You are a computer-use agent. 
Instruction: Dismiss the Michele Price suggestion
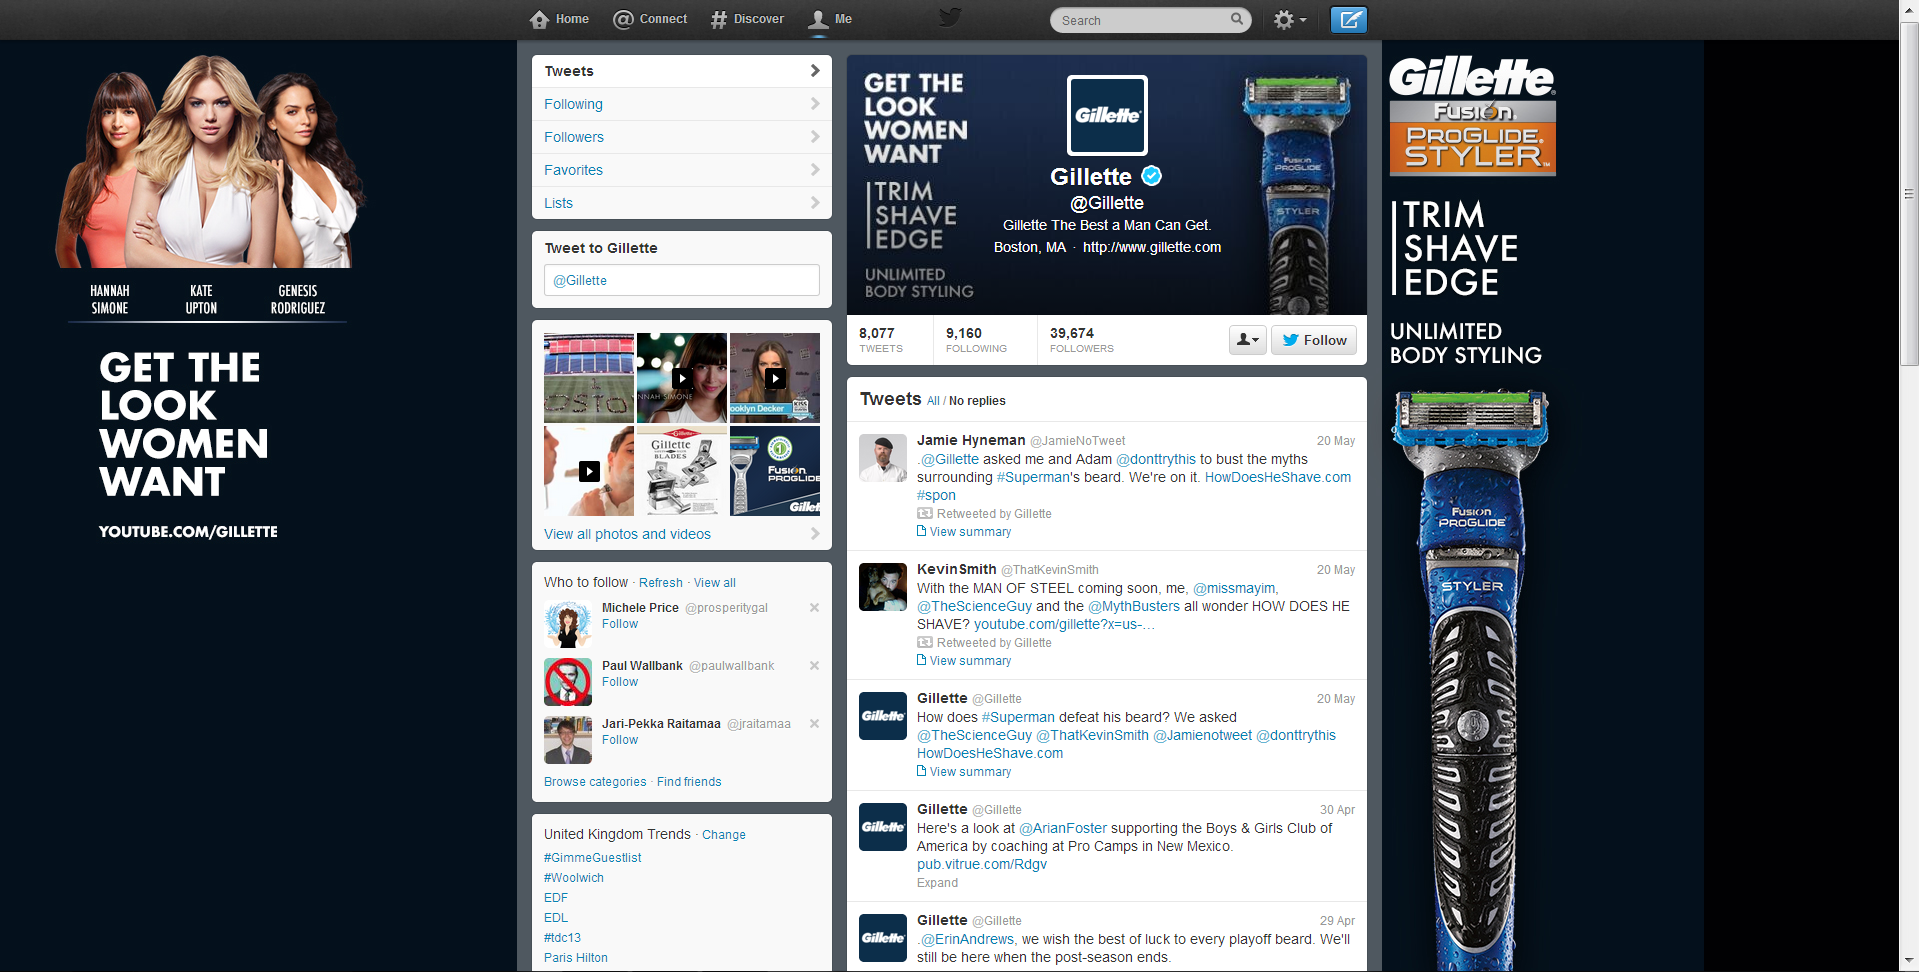[814, 608]
